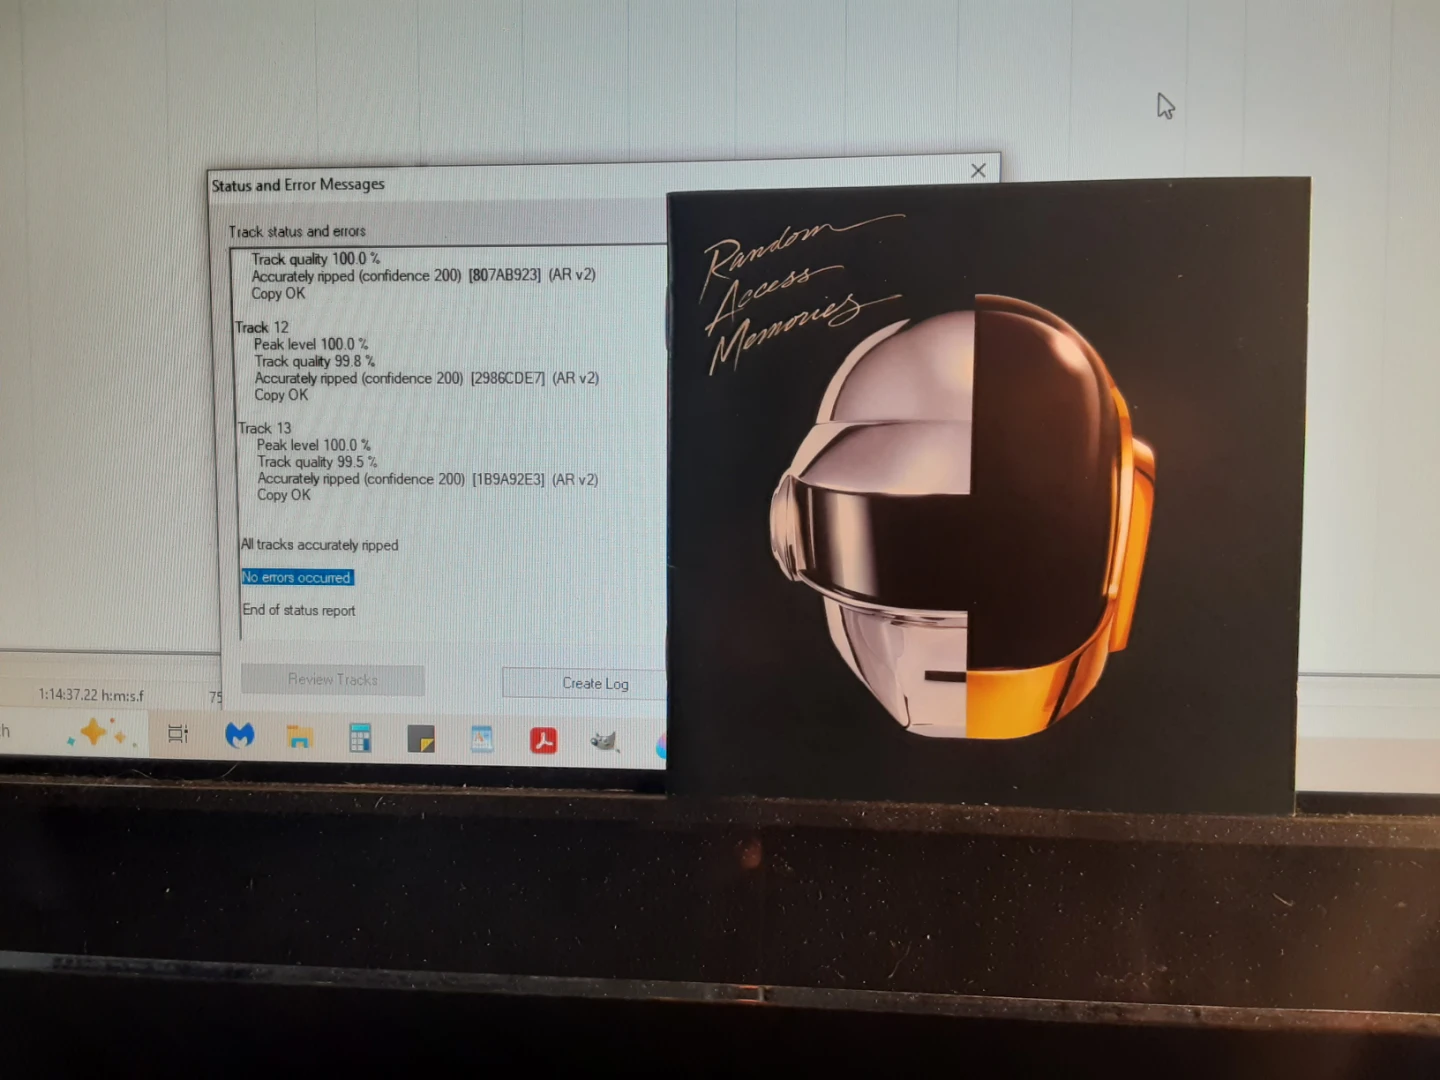Open Task View from the taskbar

(178, 734)
